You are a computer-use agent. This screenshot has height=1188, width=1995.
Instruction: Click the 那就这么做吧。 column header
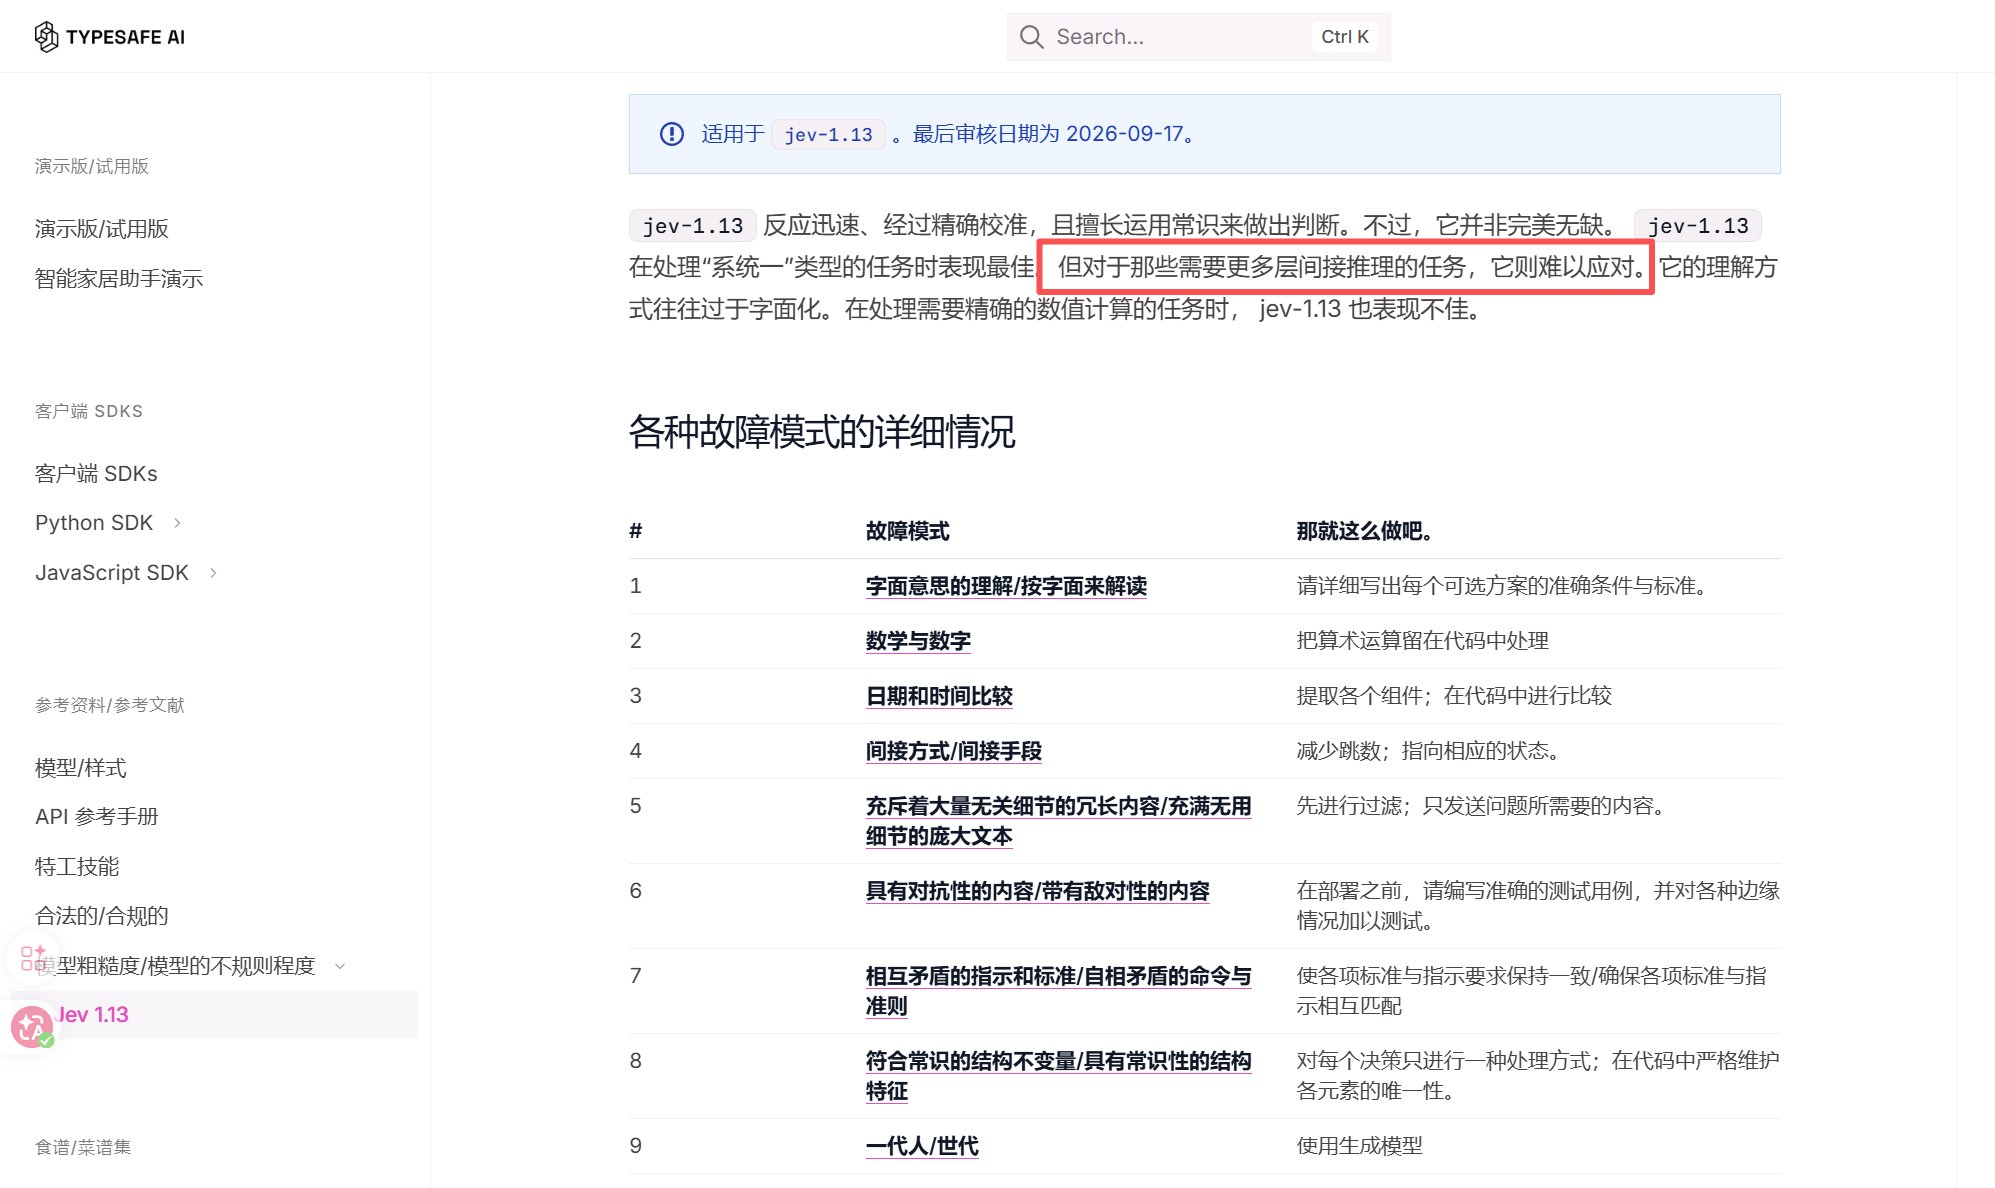[1364, 531]
